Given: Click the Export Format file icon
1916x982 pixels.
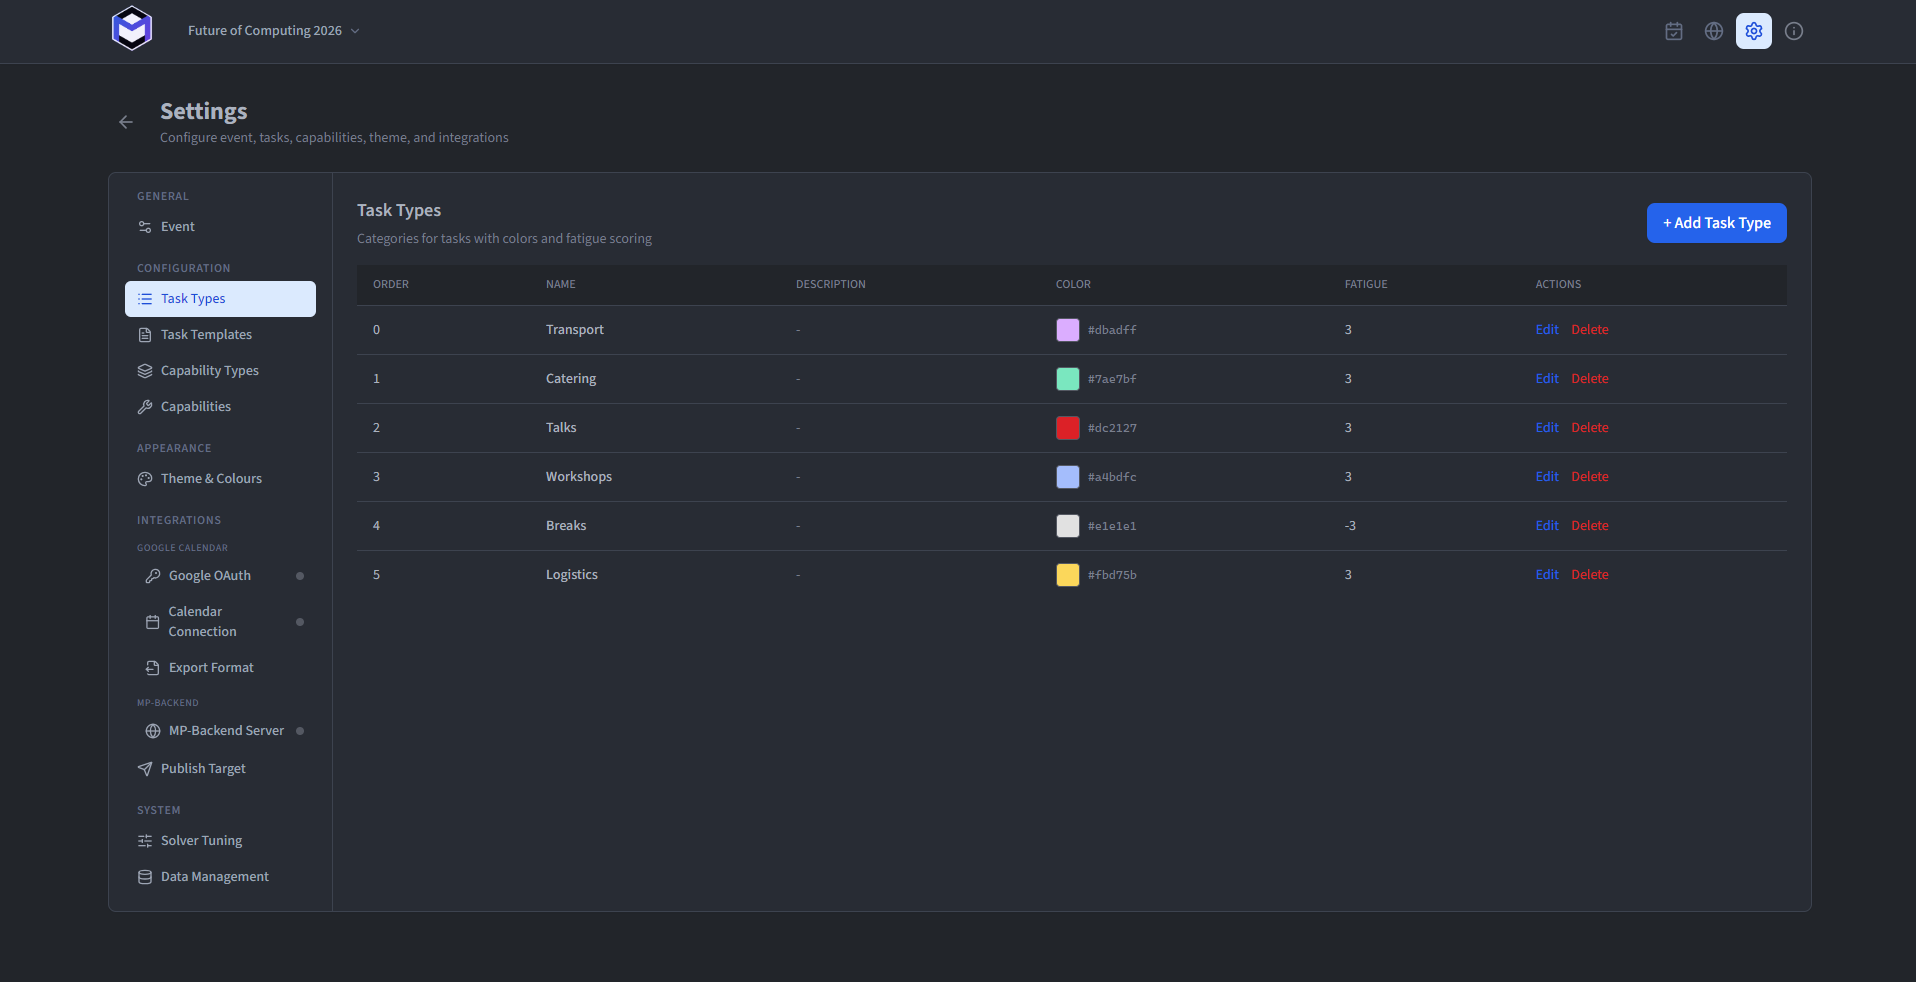Looking at the screenshot, I should (x=153, y=668).
